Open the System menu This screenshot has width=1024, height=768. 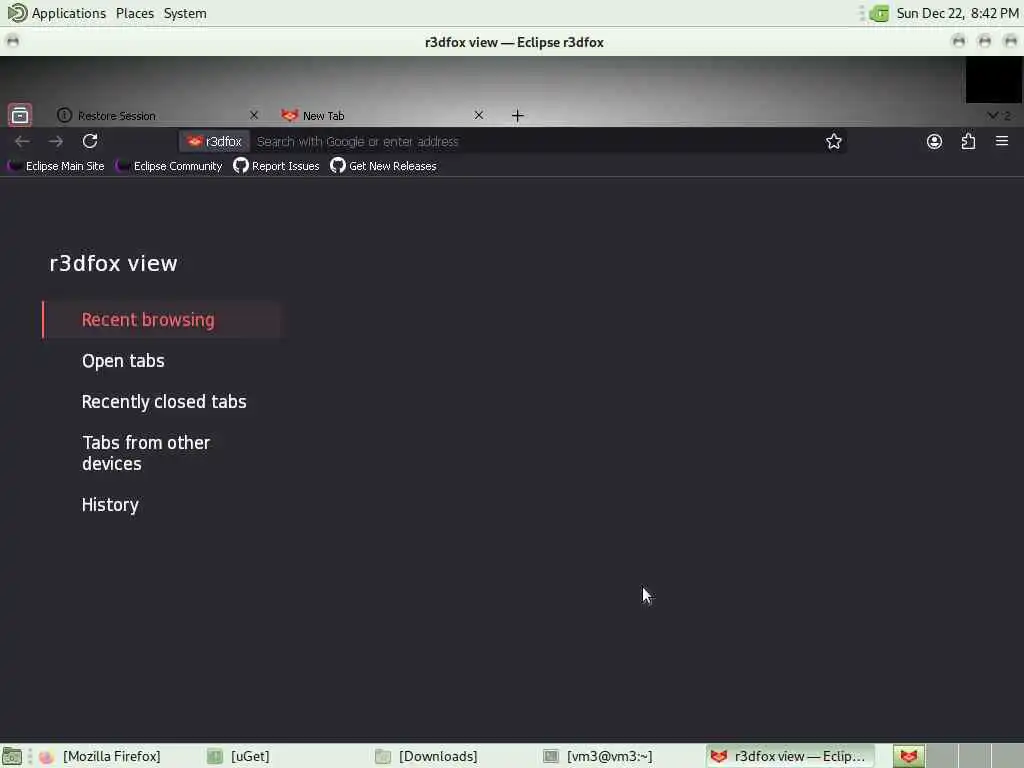[185, 13]
